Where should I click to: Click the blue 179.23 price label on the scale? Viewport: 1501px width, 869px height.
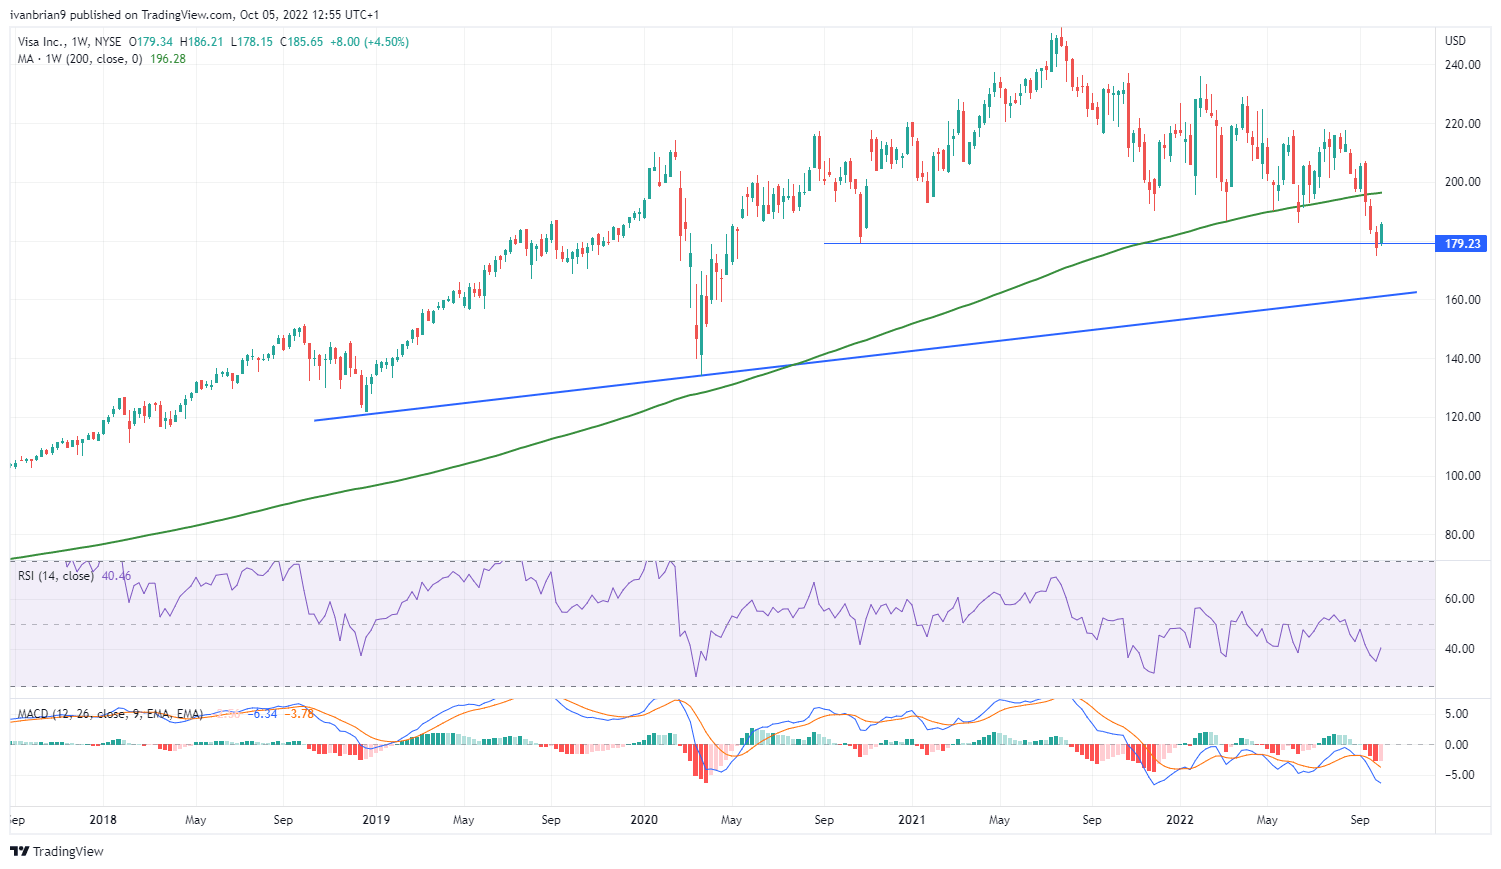(1463, 243)
